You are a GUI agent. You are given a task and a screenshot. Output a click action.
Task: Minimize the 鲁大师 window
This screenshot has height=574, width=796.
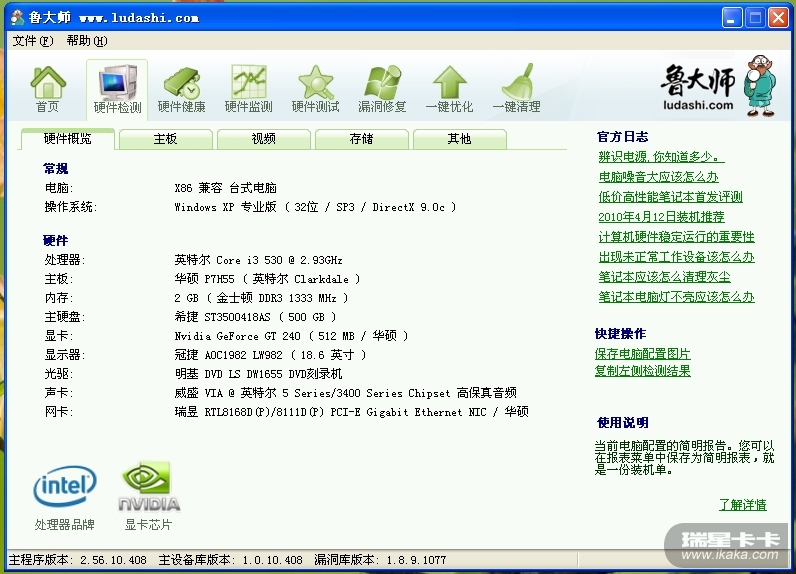pos(732,18)
